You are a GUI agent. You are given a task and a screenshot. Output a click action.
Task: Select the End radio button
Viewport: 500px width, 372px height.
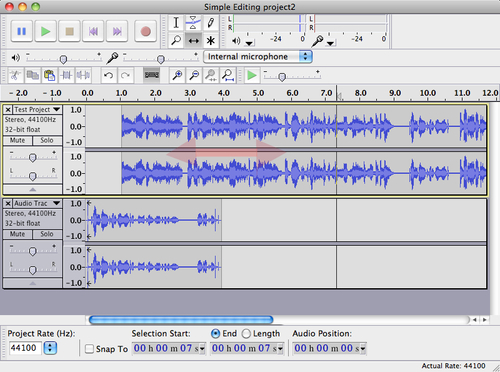coord(215,333)
